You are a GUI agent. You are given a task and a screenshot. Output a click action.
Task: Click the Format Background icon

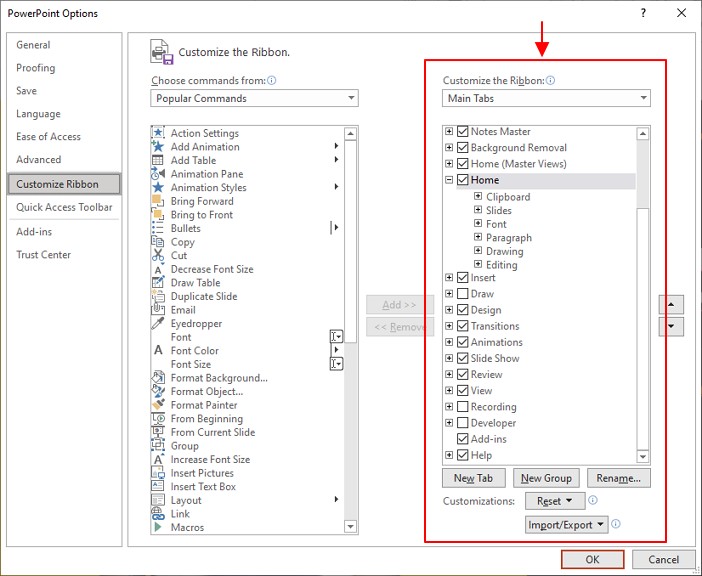[158, 378]
